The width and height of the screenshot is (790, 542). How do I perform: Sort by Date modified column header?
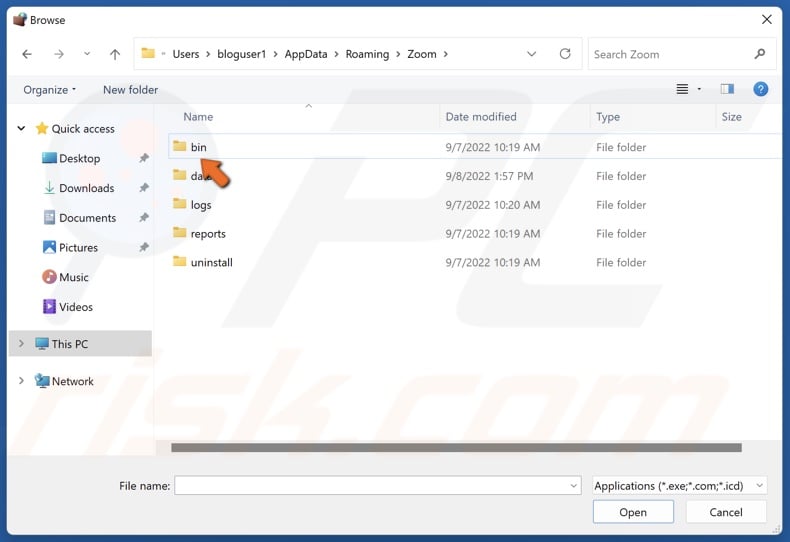pyautogui.click(x=481, y=117)
